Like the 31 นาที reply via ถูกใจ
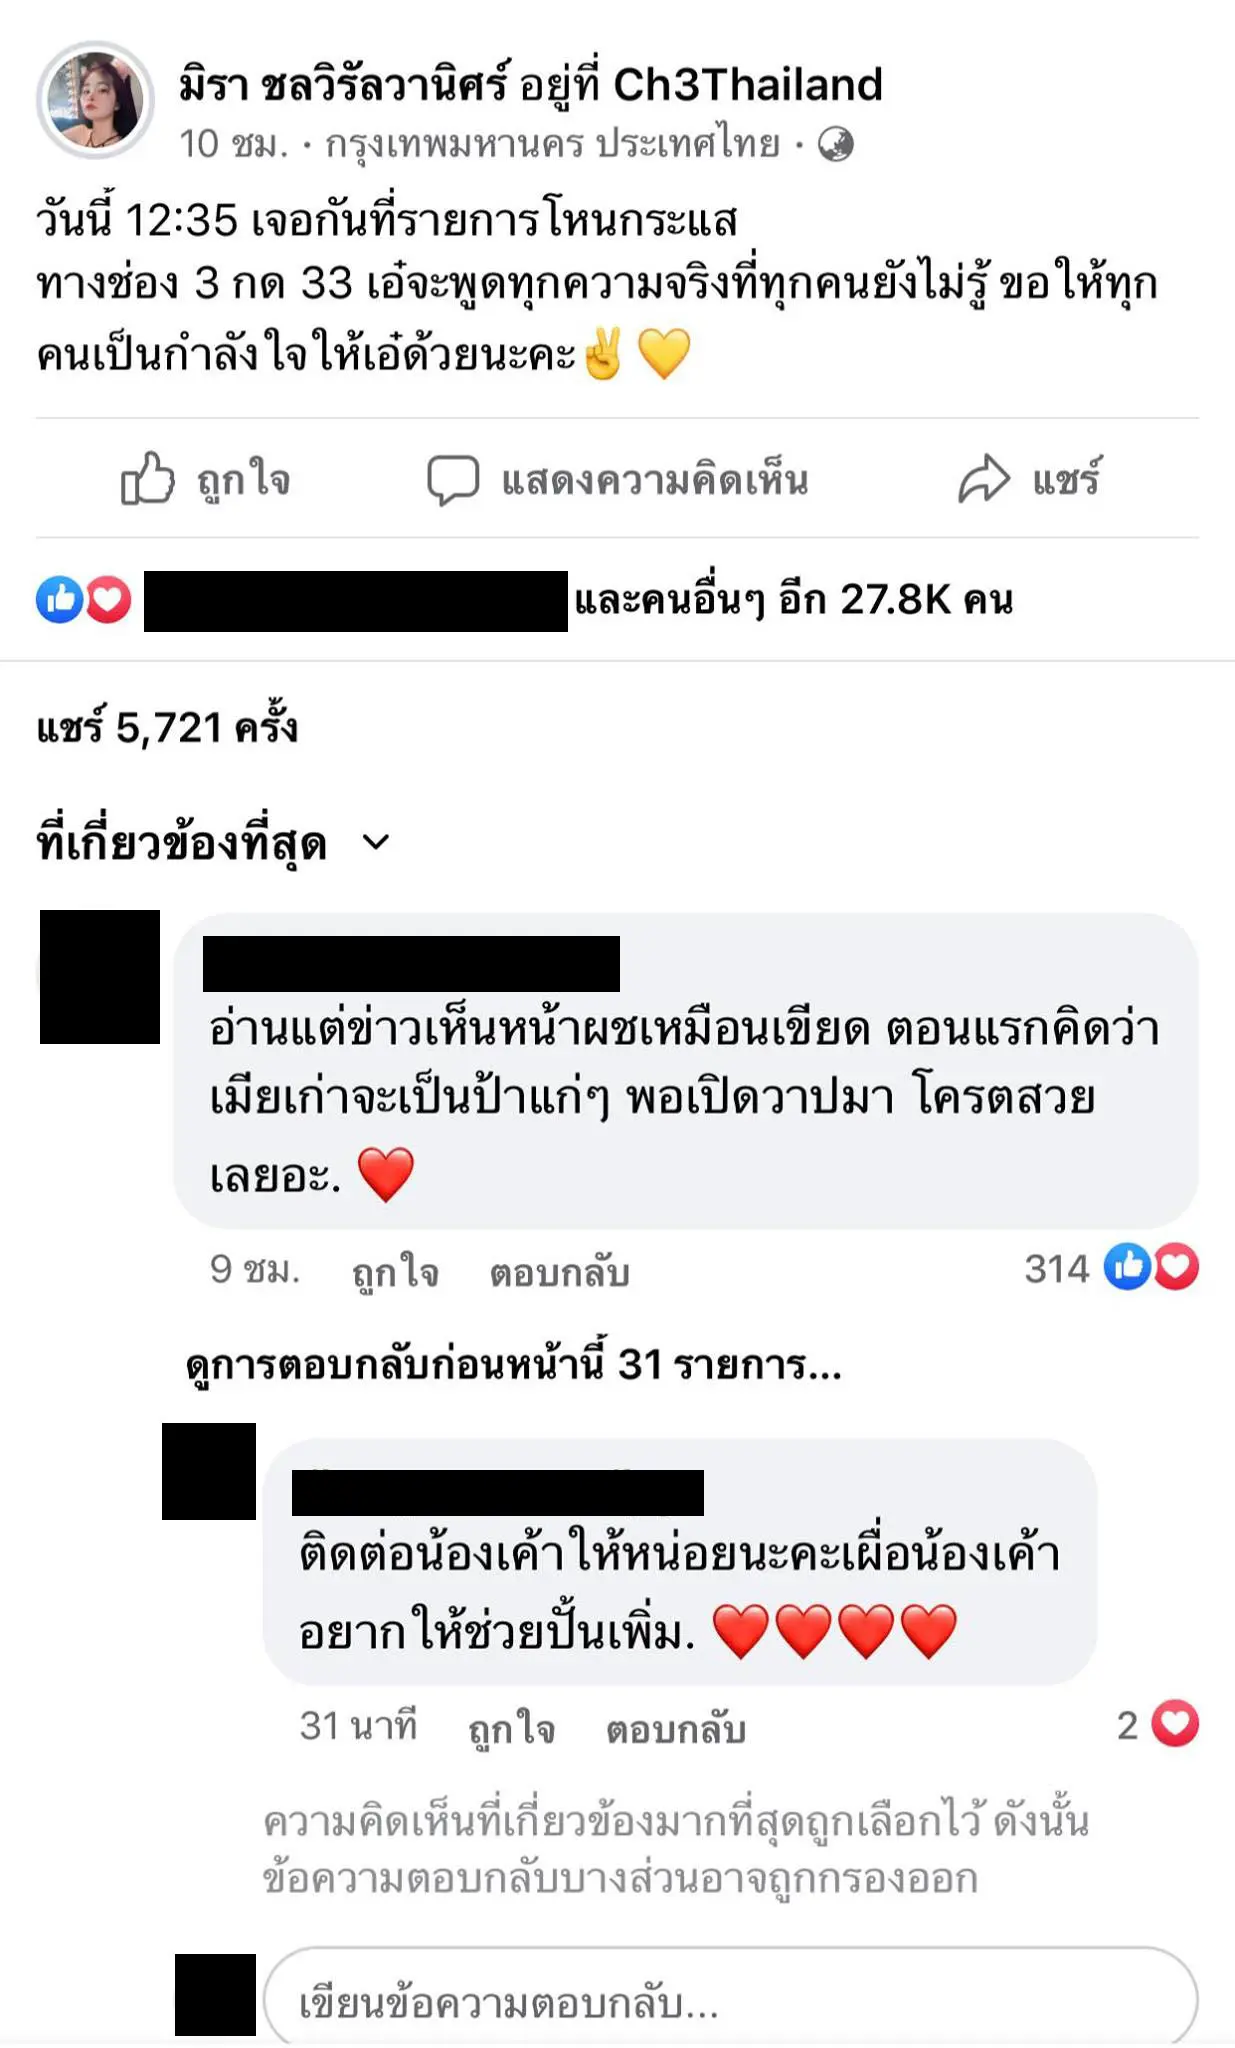The width and height of the screenshot is (1235, 2048). (512, 1728)
